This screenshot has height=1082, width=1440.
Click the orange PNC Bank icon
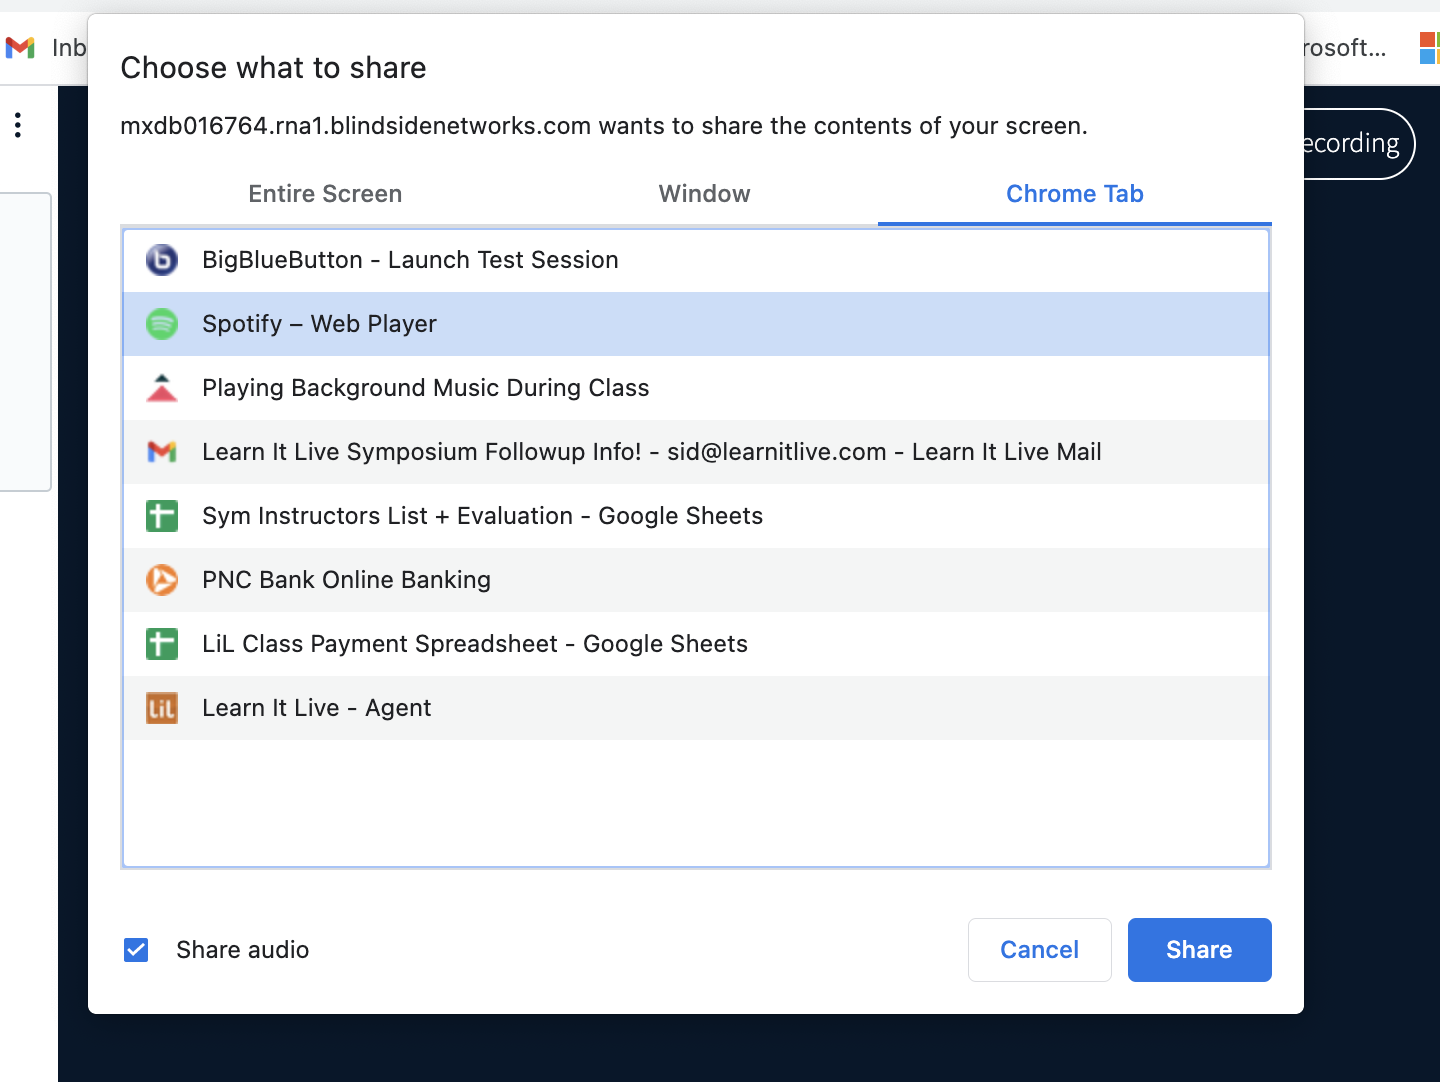(x=162, y=580)
